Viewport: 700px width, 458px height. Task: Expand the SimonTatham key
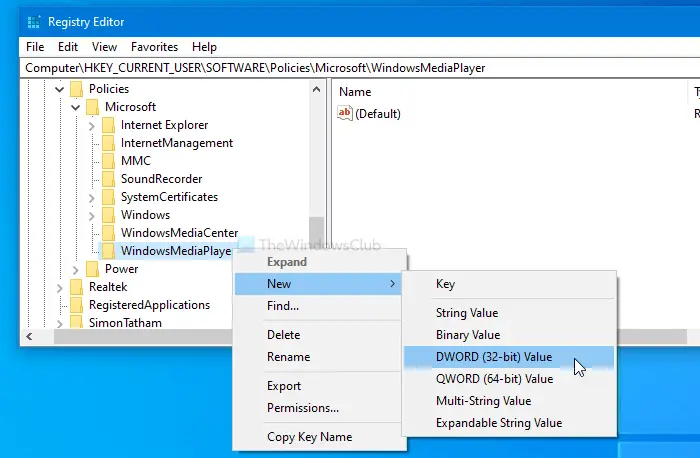coord(59,323)
